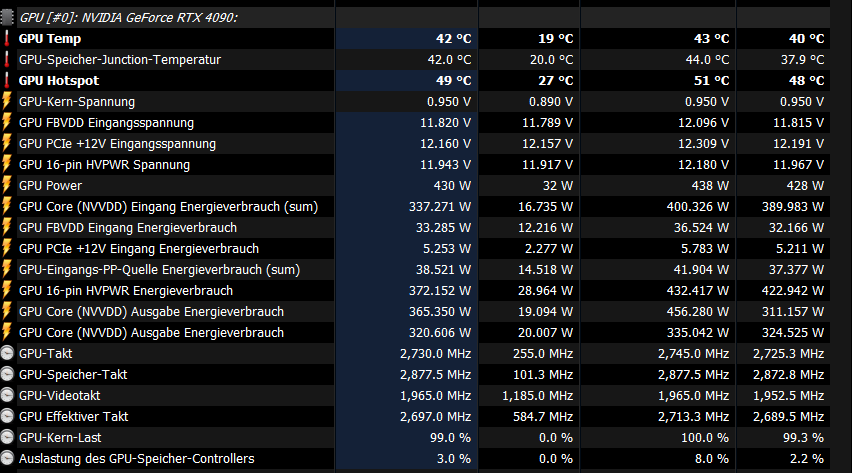852x473 pixels.
Task: Click lightning icon beside GPU-Kern-Spannung
Action: point(7,101)
